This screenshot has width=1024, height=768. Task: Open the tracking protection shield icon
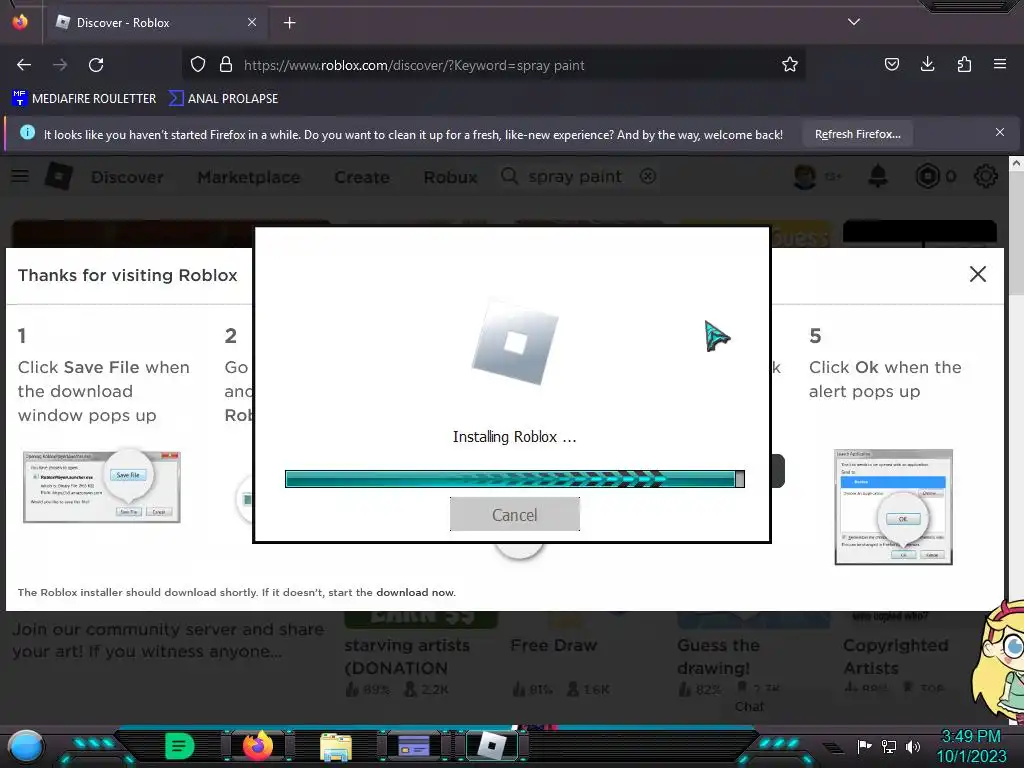pyautogui.click(x=198, y=65)
